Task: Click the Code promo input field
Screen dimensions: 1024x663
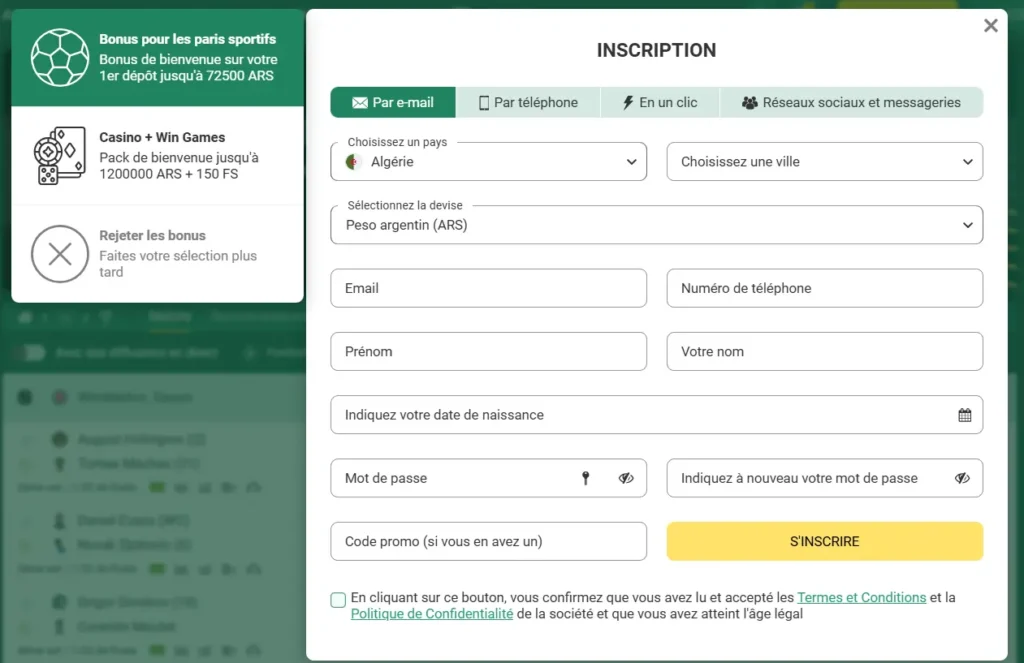Action: pos(488,542)
